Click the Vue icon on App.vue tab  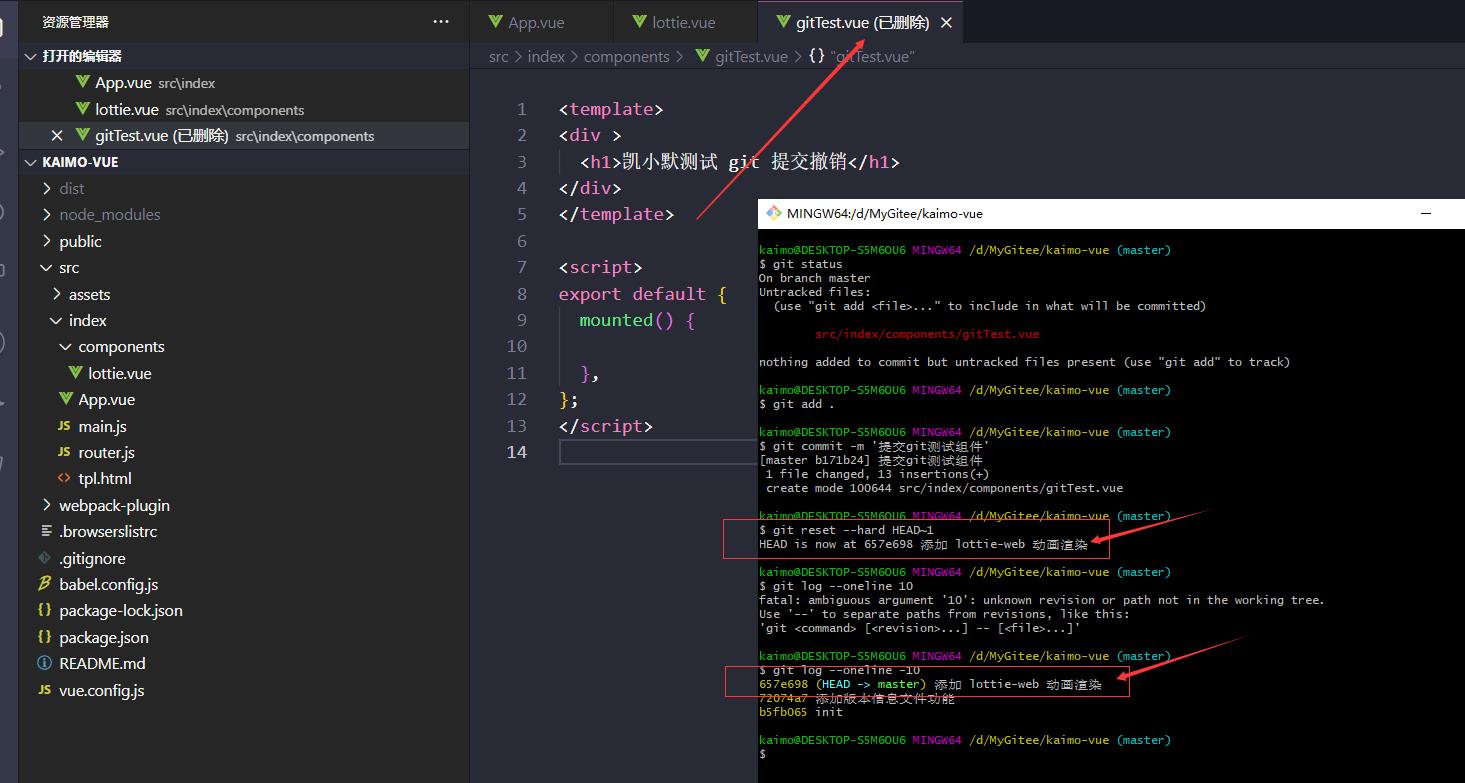(x=495, y=22)
